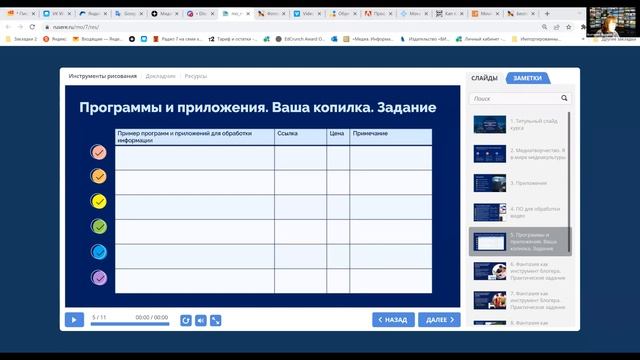Open the Тариф и остатки bookmark
The image size is (640, 360).
233,39
